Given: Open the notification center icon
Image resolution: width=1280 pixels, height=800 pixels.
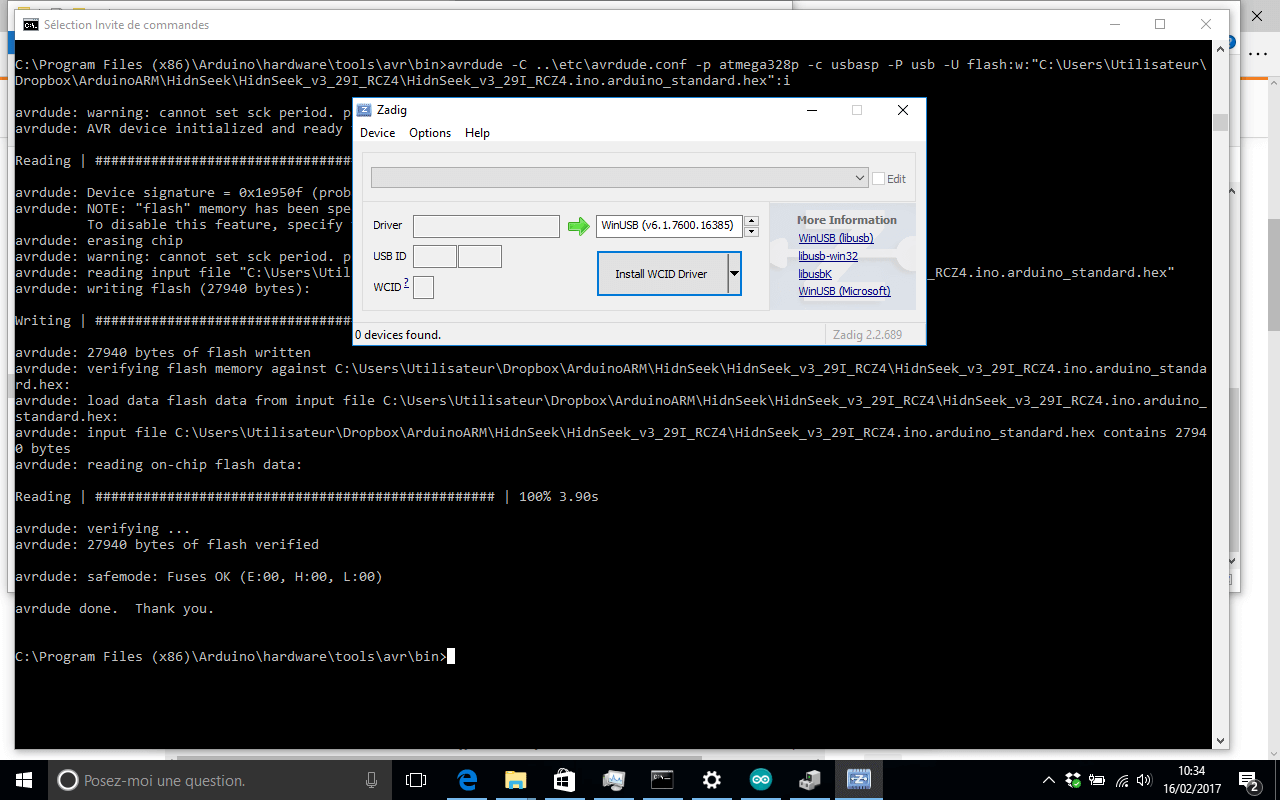Looking at the screenshot, I should click(x=1248, y=780).
